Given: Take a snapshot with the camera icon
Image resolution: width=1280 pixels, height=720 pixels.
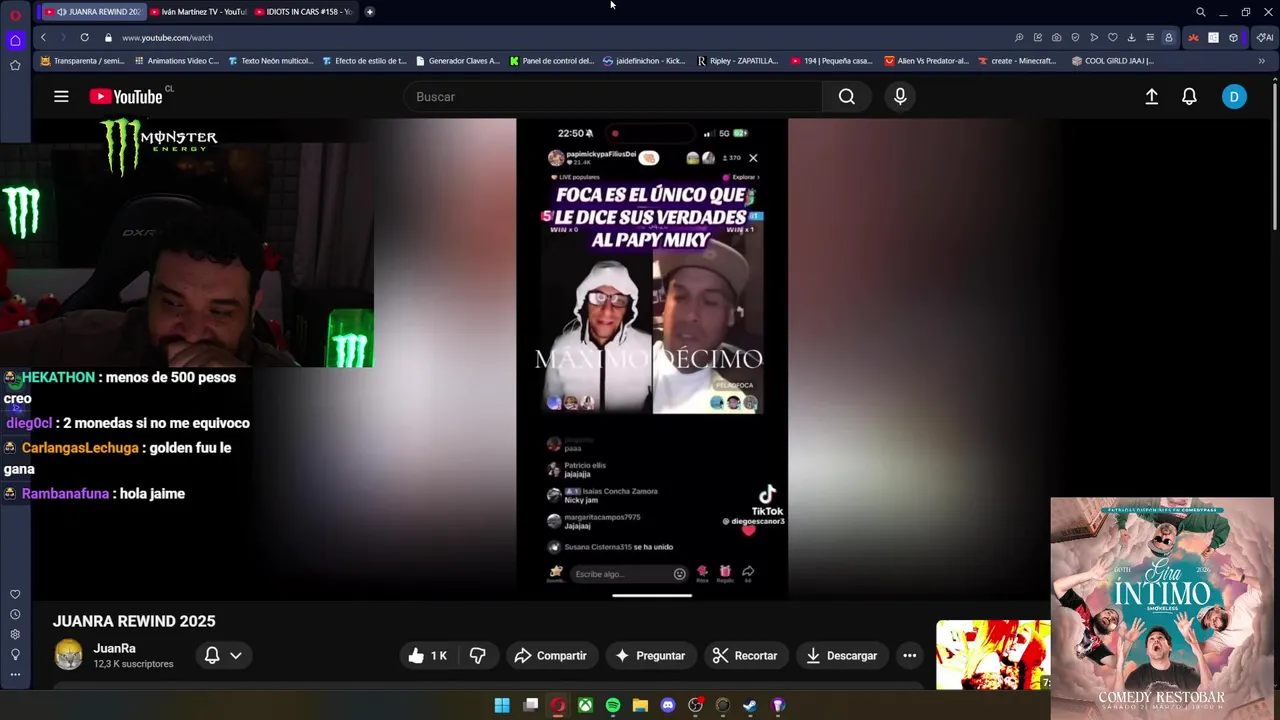Looking at the screenshot, I should [1056, 37].
